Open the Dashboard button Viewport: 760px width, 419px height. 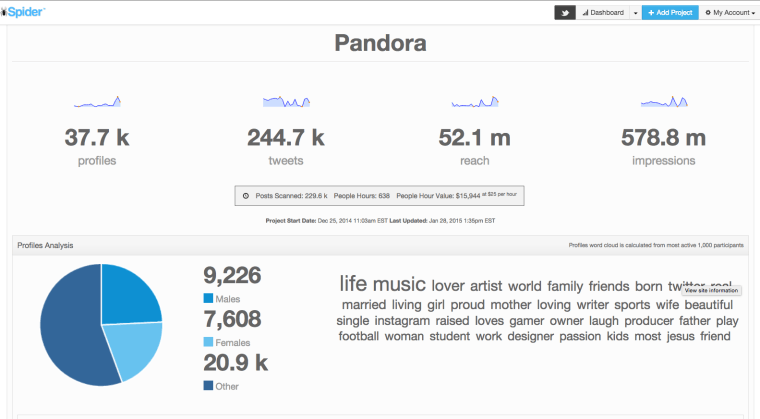click(603, 13)
